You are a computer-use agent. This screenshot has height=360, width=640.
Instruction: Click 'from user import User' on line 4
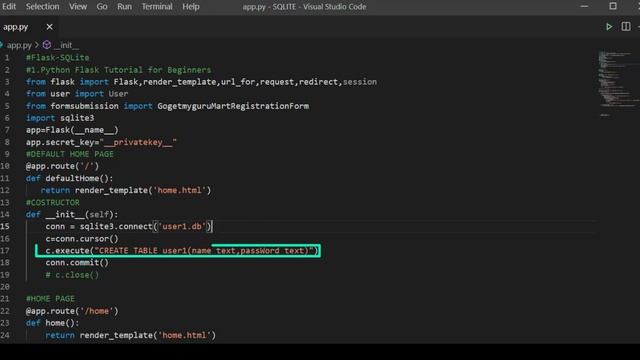(77, 94)
